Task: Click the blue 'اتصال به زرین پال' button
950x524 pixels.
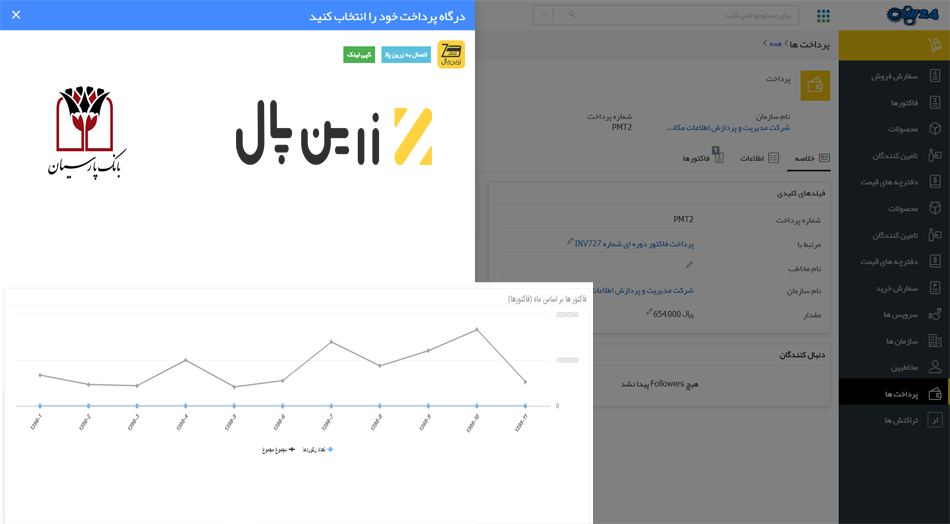Action: tap(405, 55)
